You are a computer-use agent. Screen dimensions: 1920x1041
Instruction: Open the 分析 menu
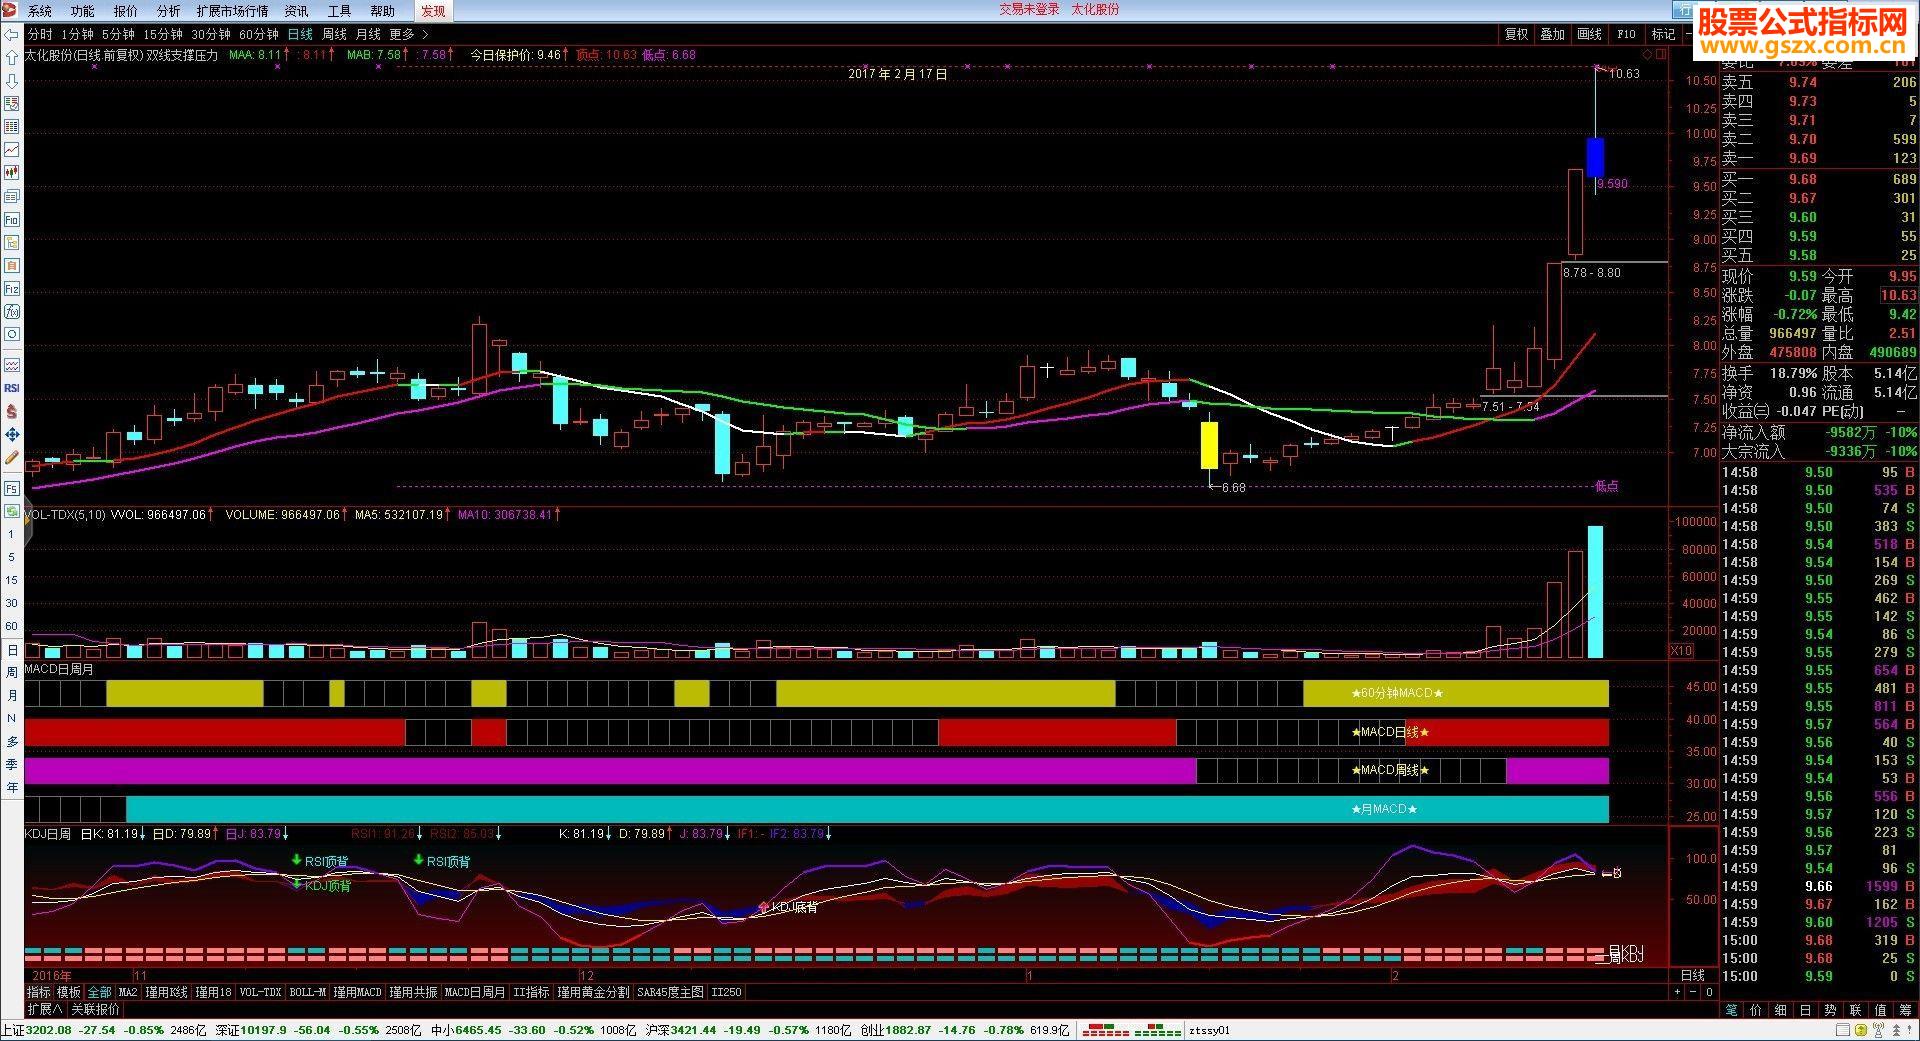pos(169,11)
